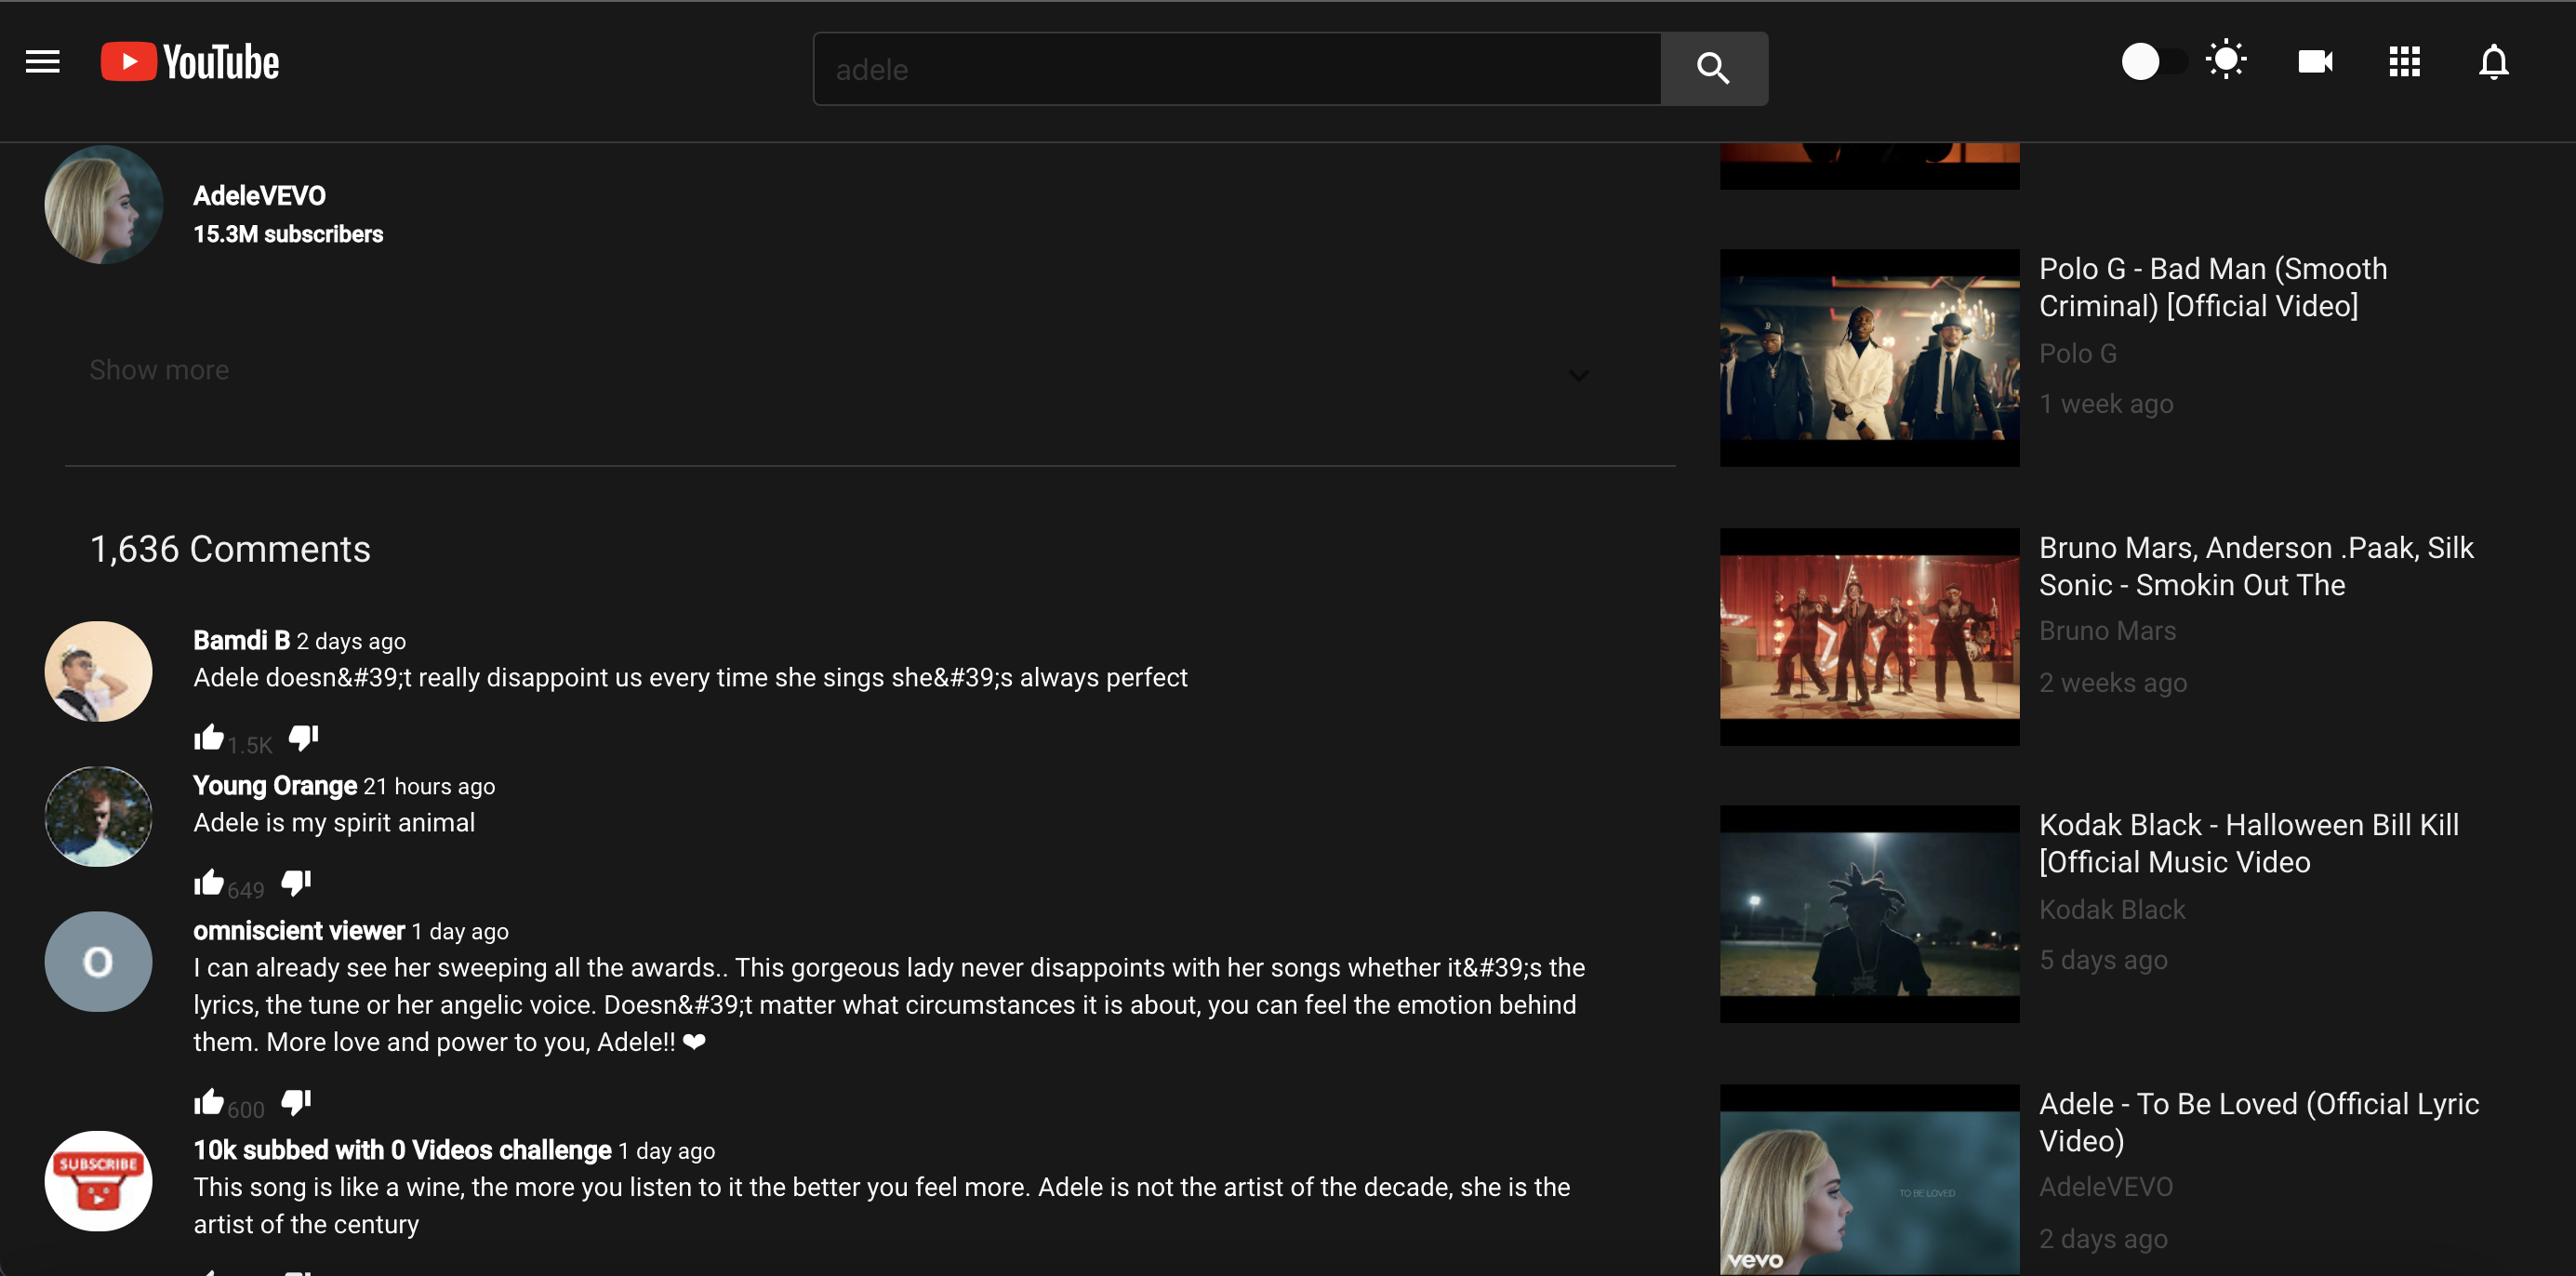The height and width of the screenshot is (1276, 2576).
Task: Open the Create video camera icon
Action: 2315,61
